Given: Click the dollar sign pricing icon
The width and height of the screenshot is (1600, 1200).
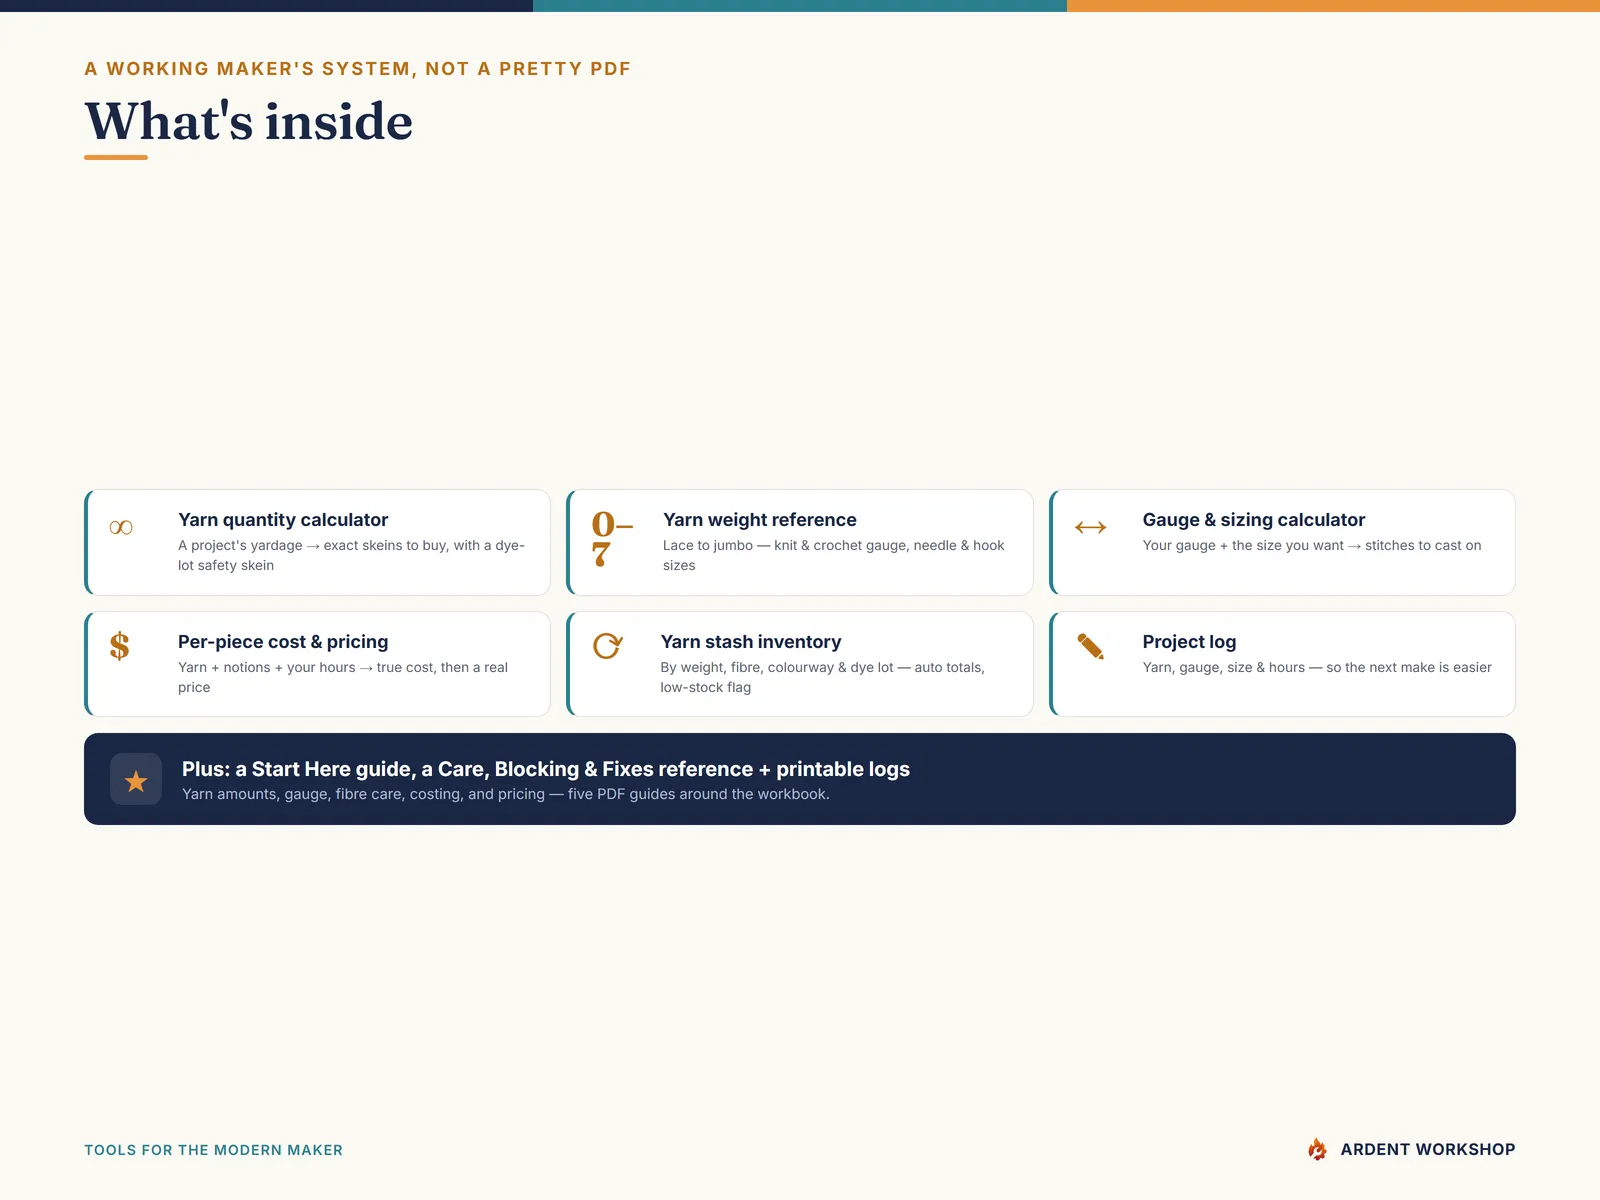Looking at the screenshot, I should click(120, 646).
